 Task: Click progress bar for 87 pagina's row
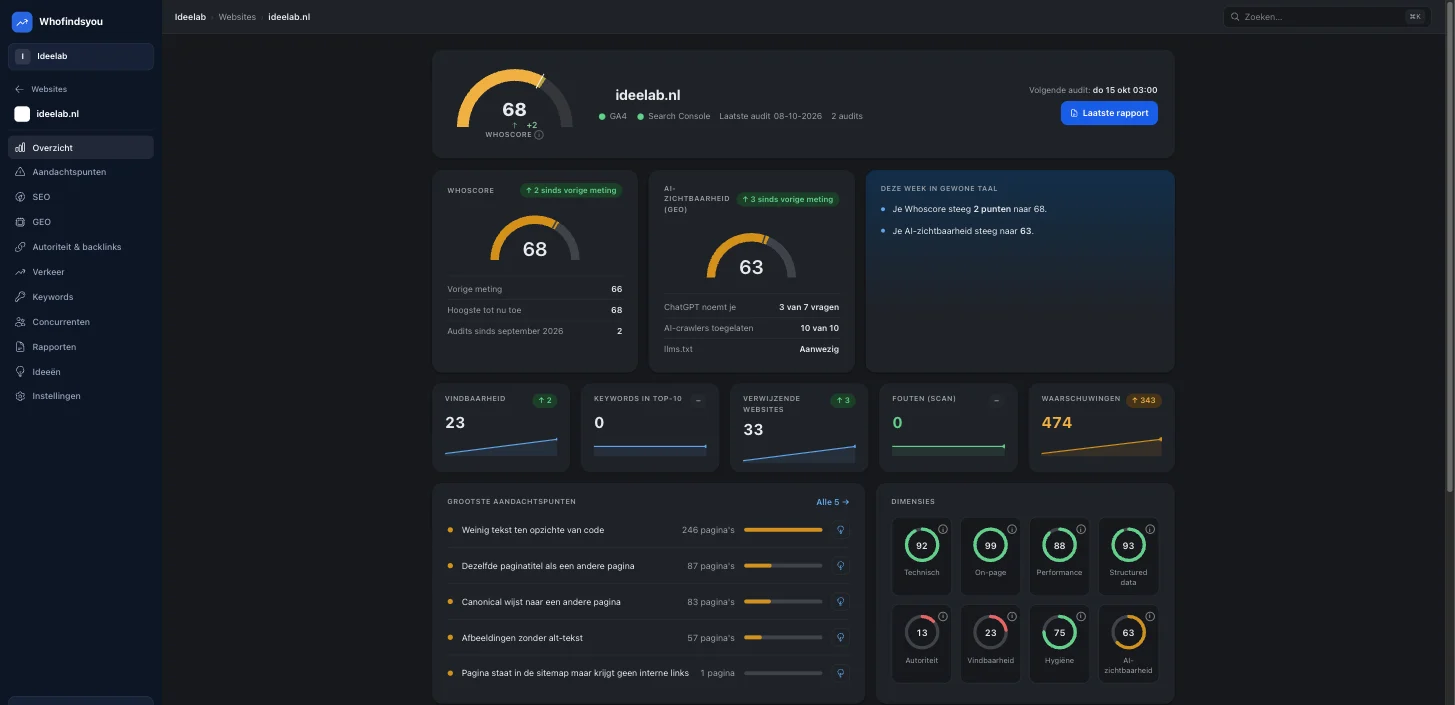783,566
